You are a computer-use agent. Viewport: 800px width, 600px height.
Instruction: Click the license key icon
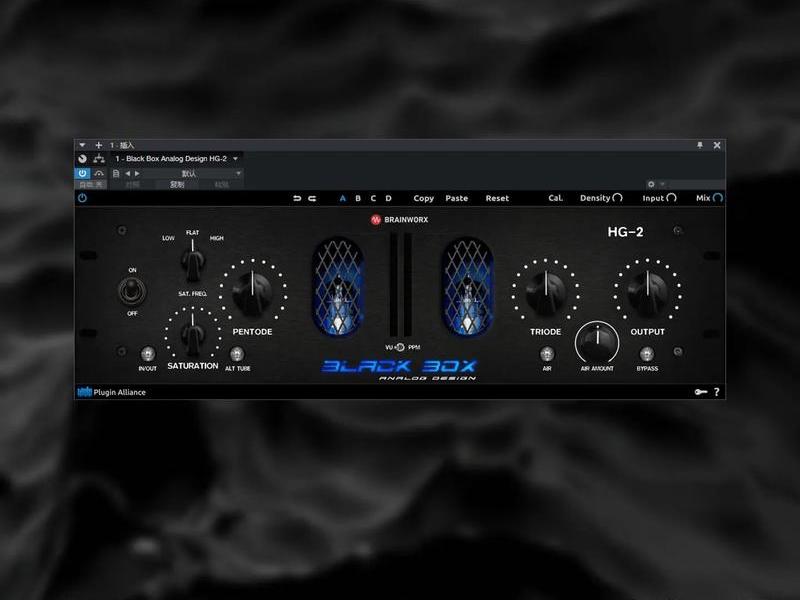701,392
